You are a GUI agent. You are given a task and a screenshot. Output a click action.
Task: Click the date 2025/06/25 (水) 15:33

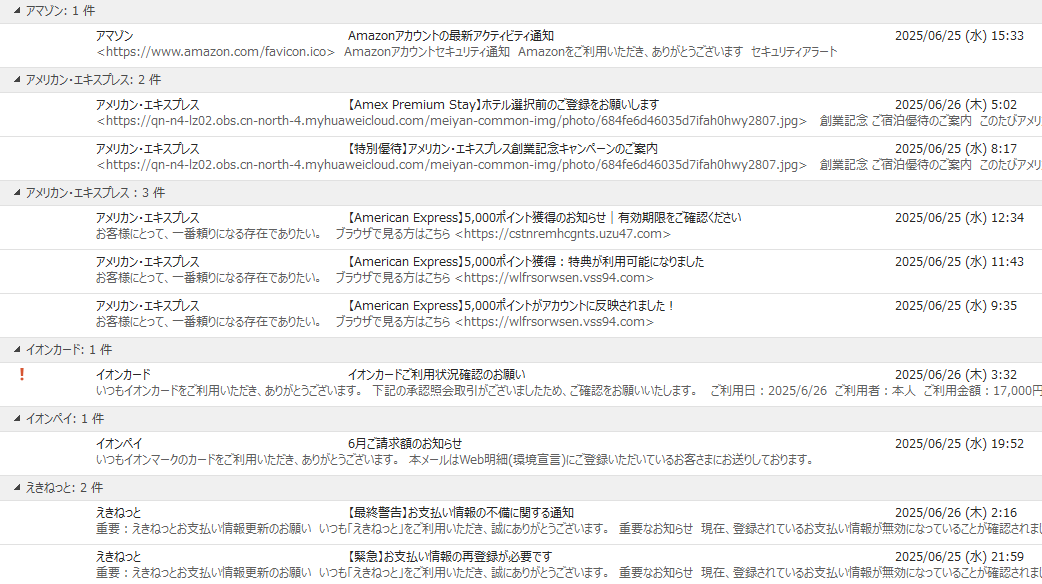(x=959, y=36)
